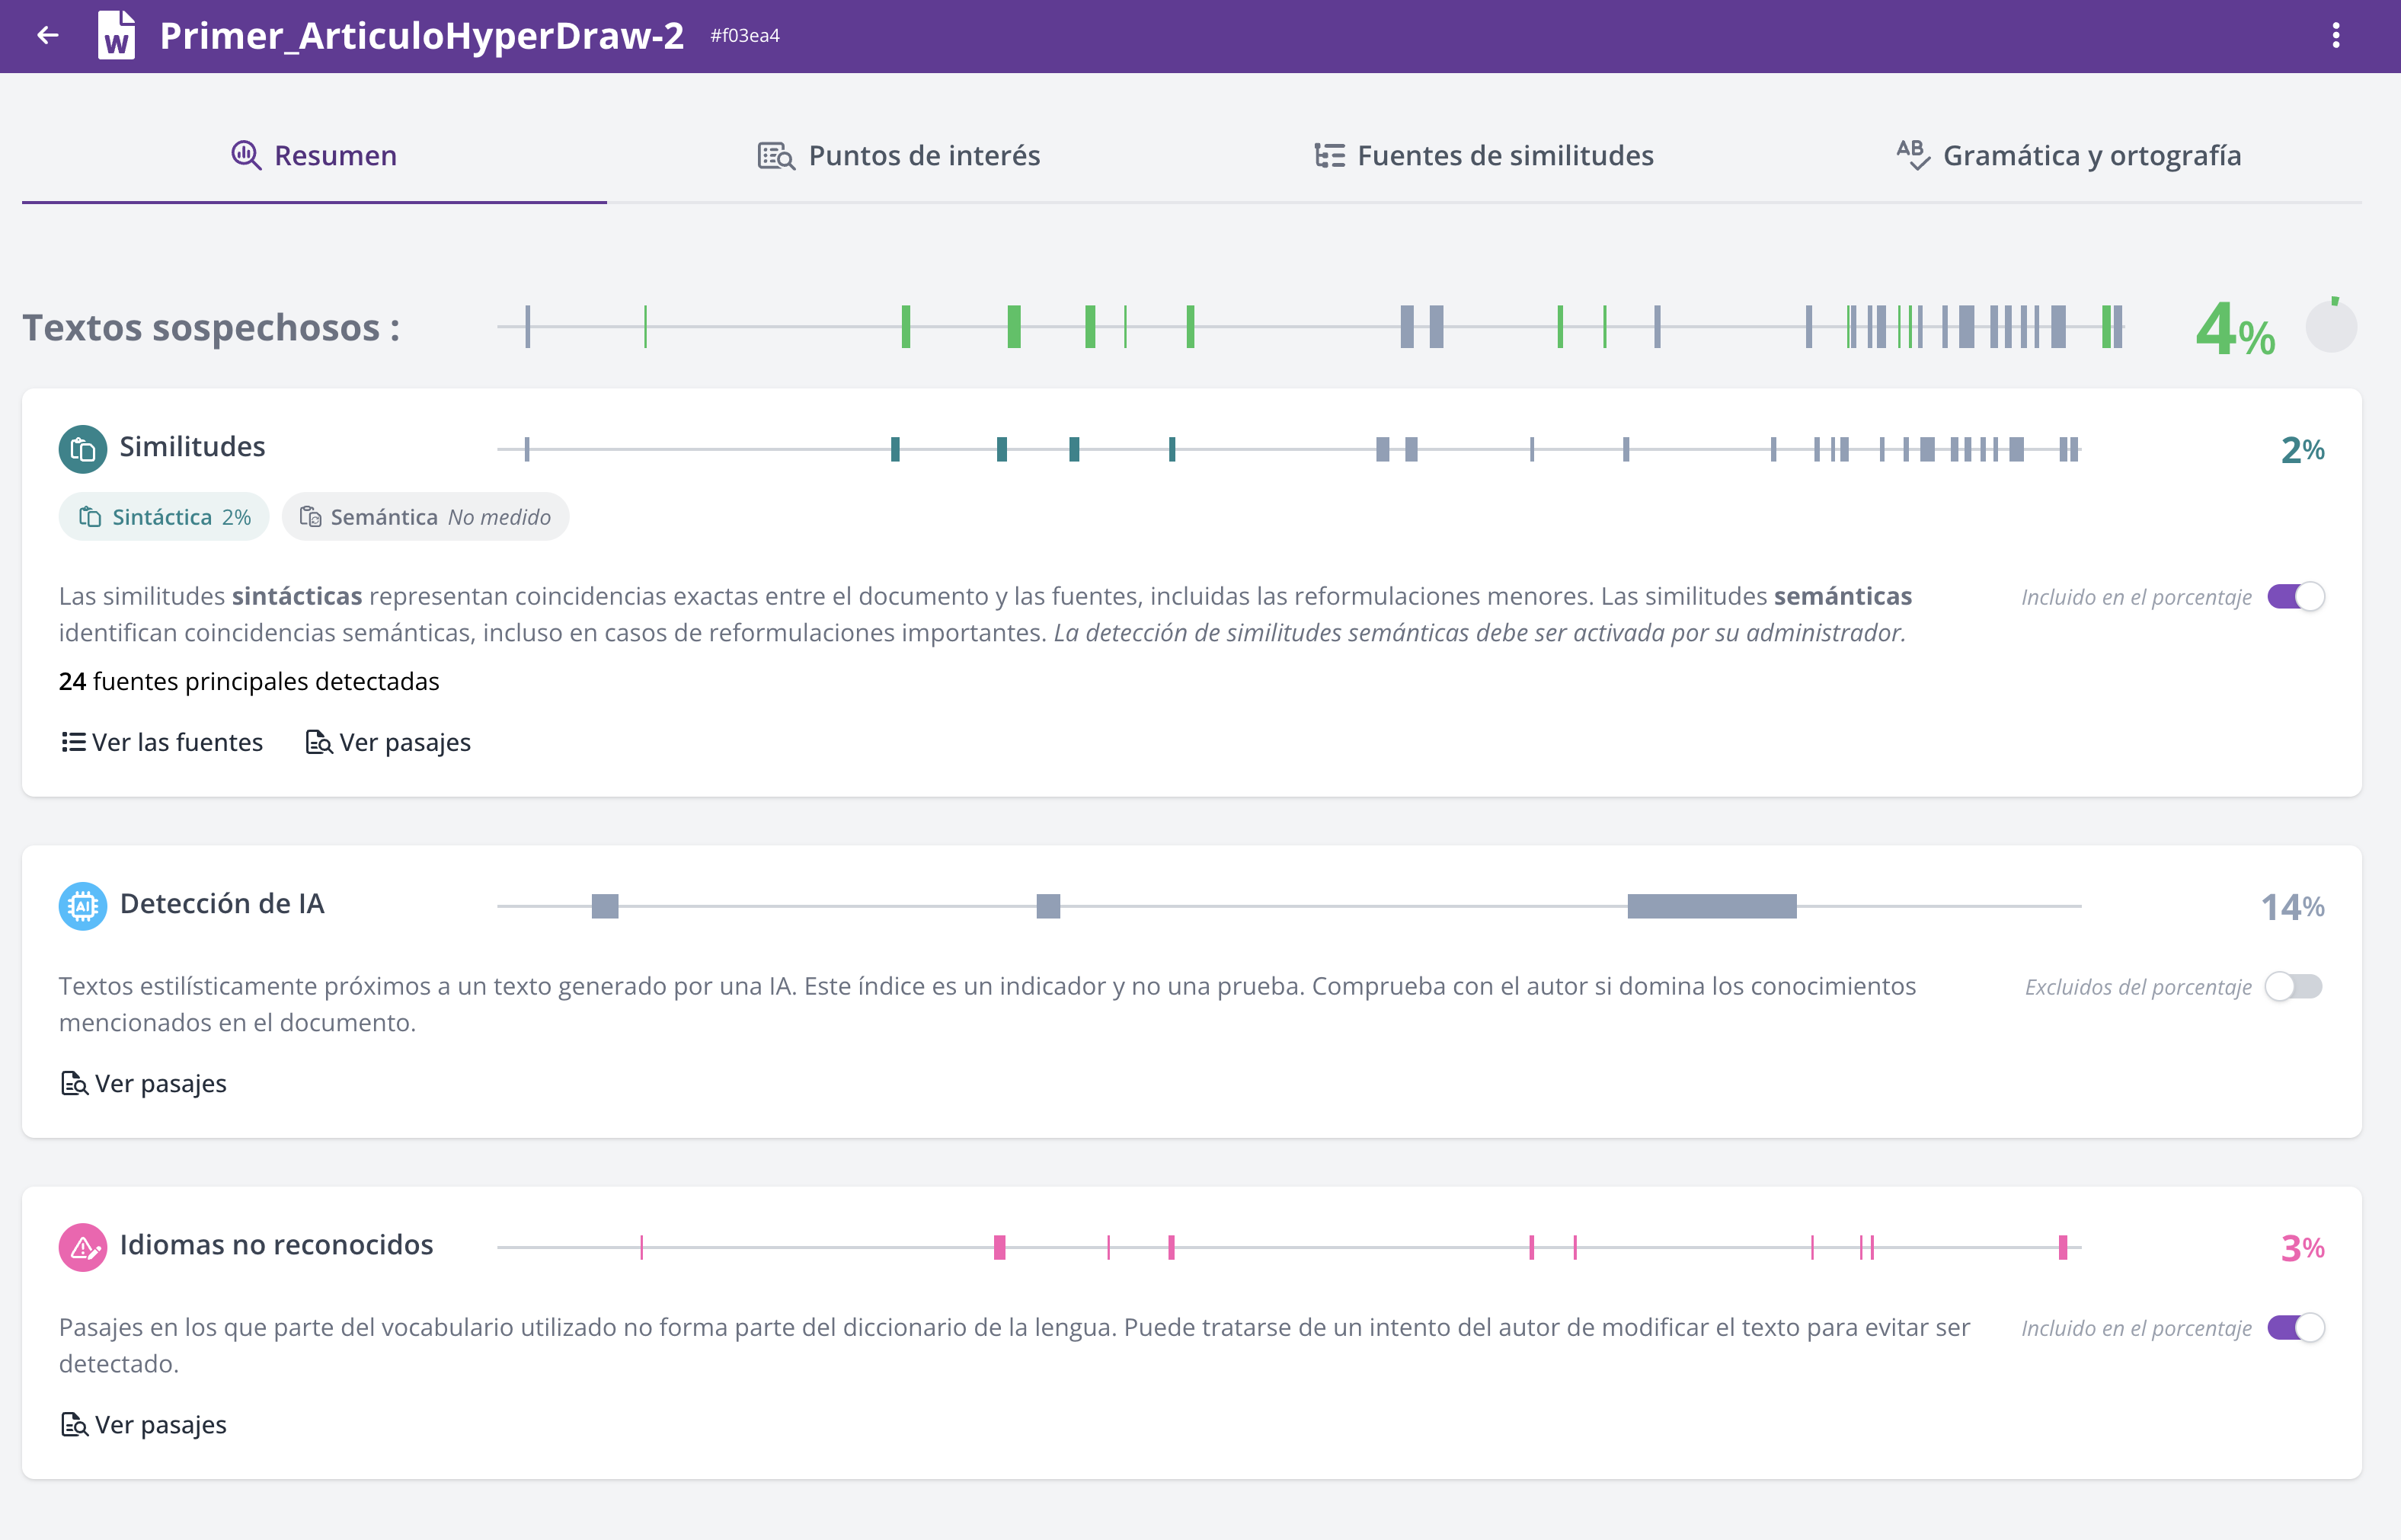This screenshot has width=2401, height=1540.
Task: Click the largest AI detection timeline block
Action: click(x=1711, y=906)
